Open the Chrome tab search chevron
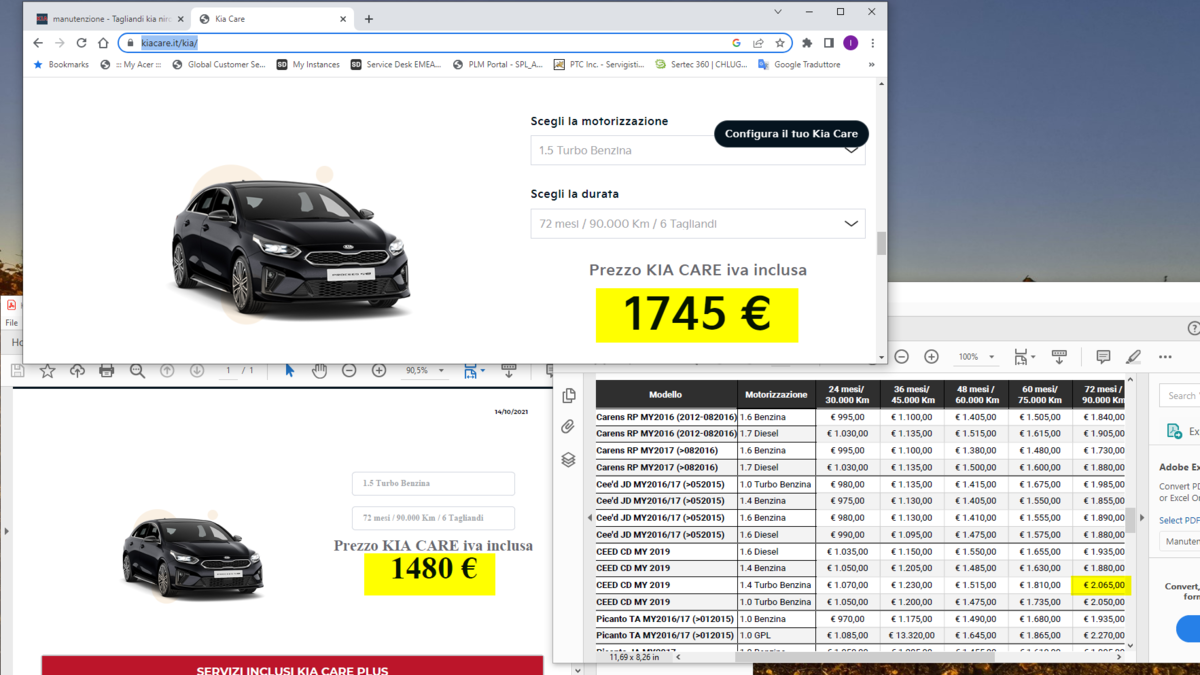This screenshot has width=1200, height=675. click(778, 12)
